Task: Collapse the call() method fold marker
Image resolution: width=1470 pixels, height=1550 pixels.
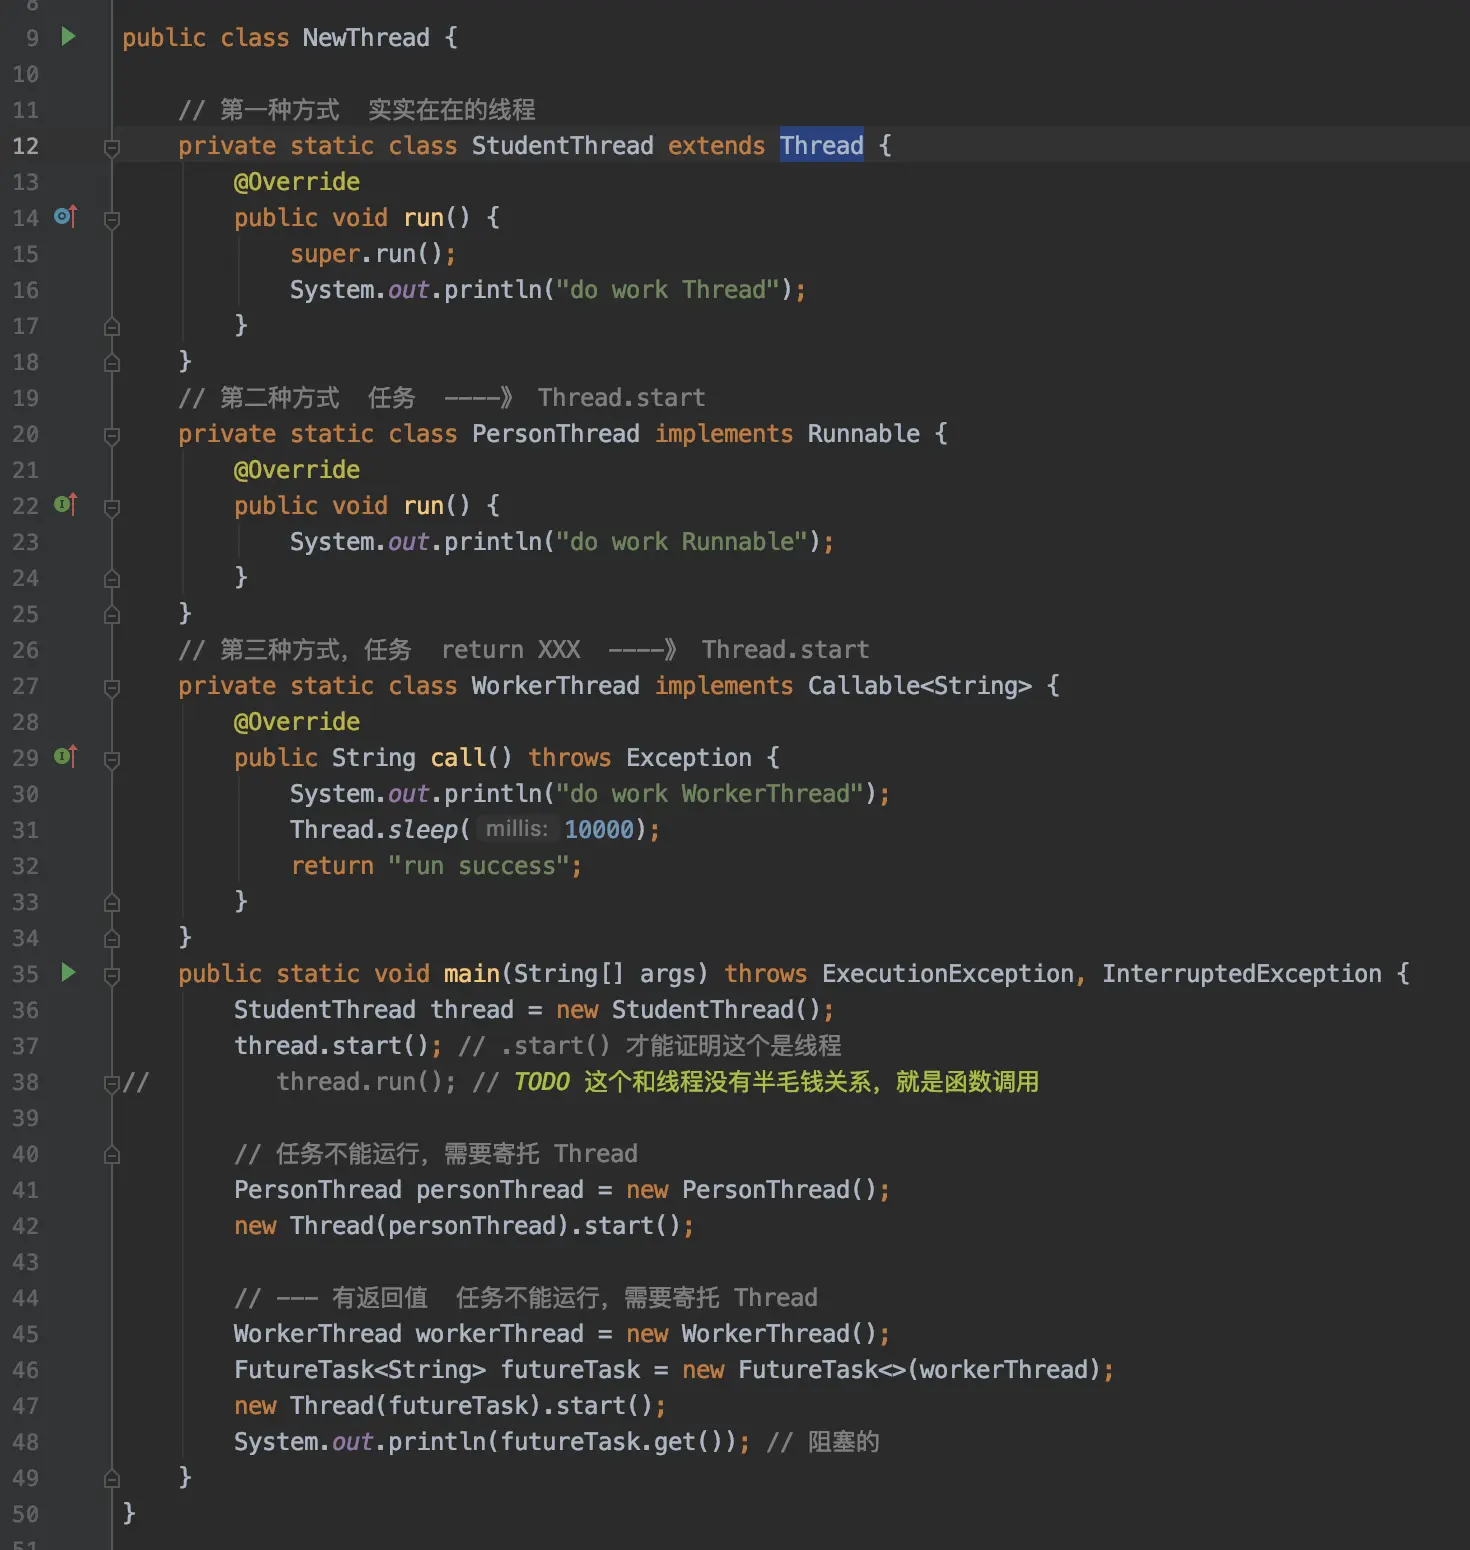Action: (112, 759)
